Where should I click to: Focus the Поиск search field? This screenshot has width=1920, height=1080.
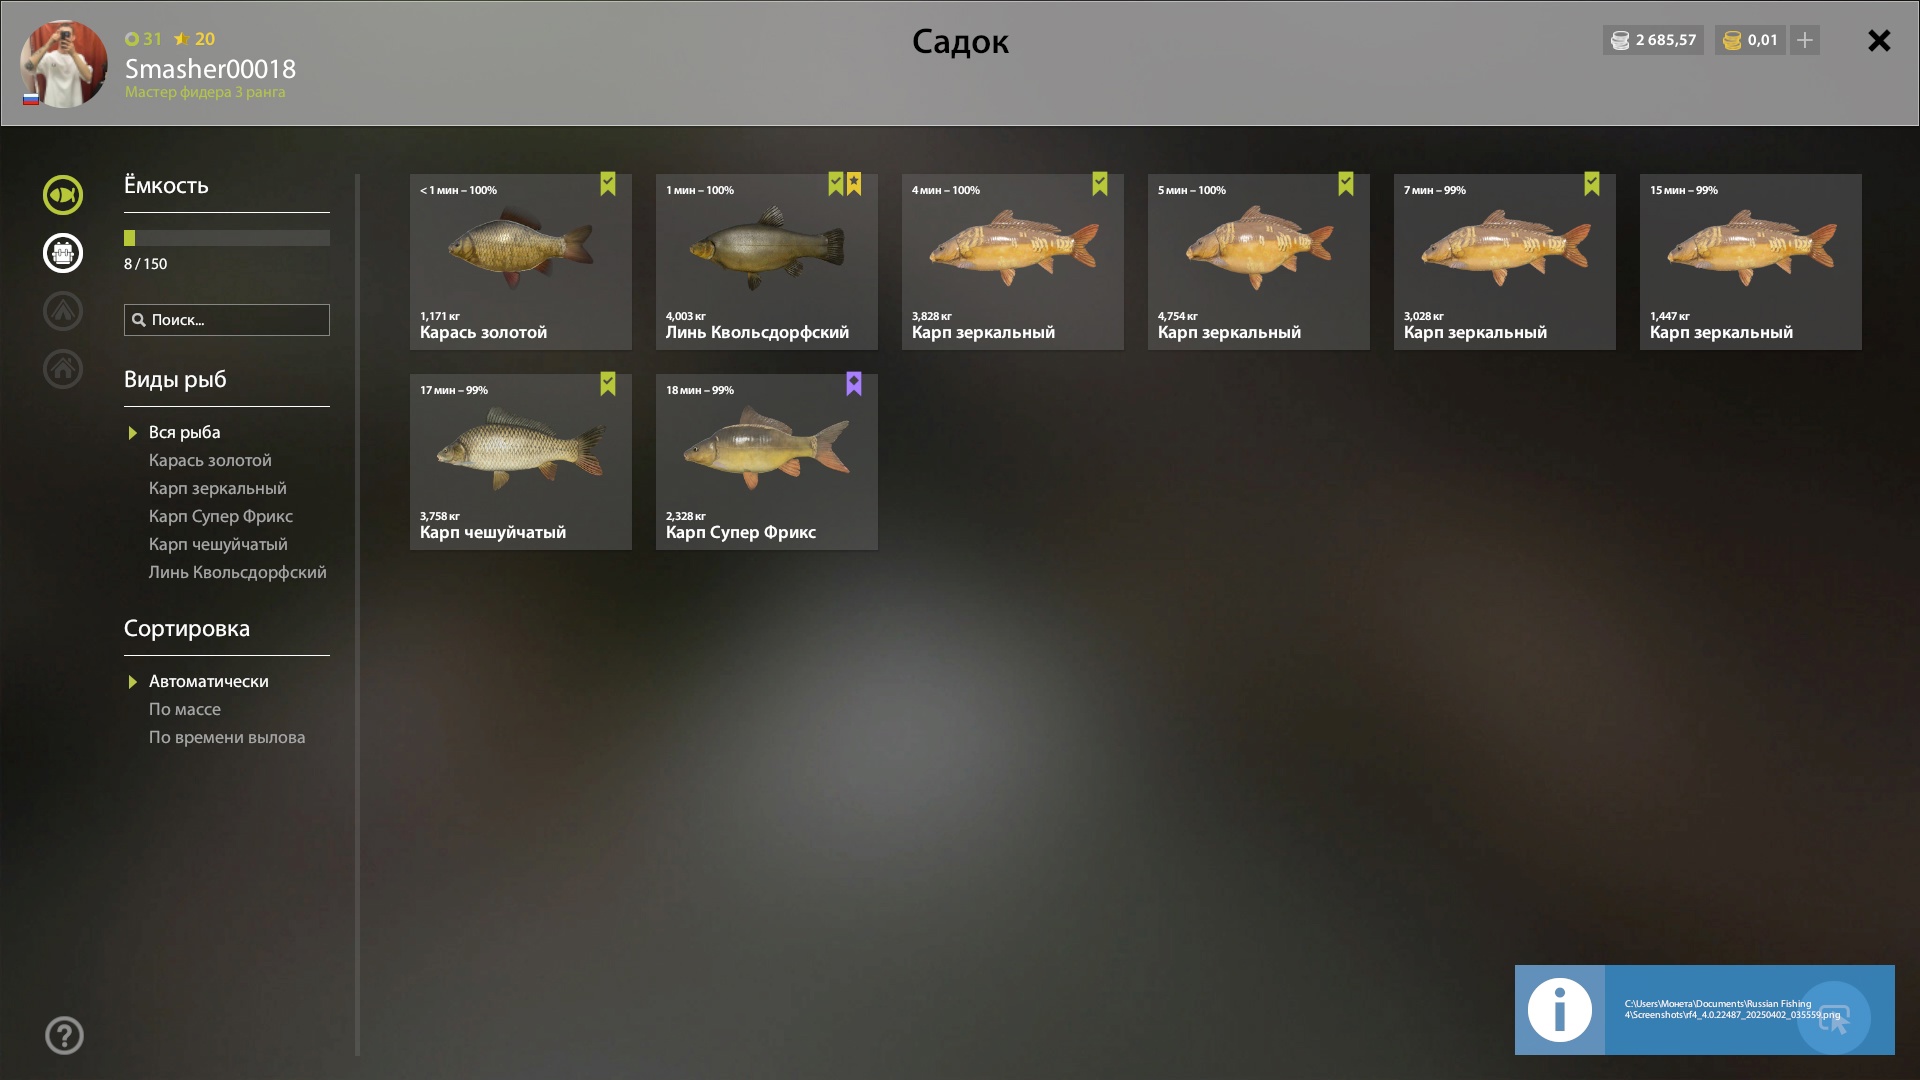click(227, 320)
